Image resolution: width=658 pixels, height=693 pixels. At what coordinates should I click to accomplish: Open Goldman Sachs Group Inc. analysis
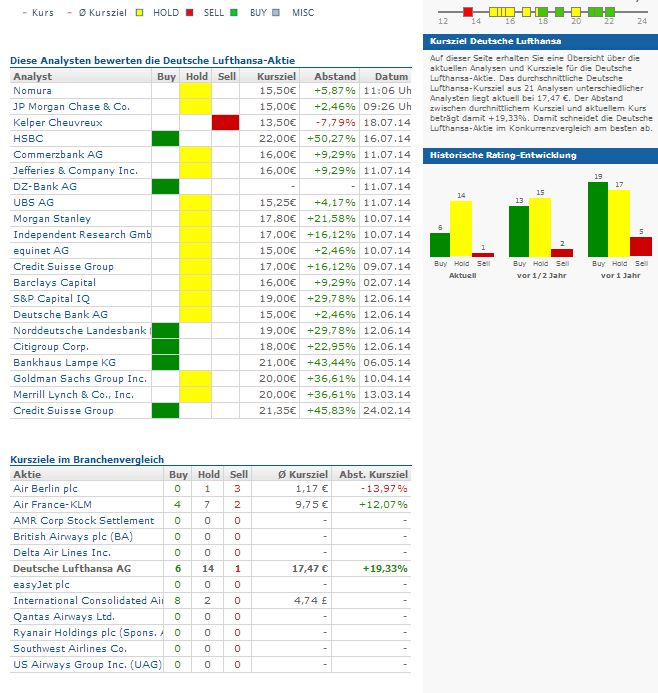(80, 378)
